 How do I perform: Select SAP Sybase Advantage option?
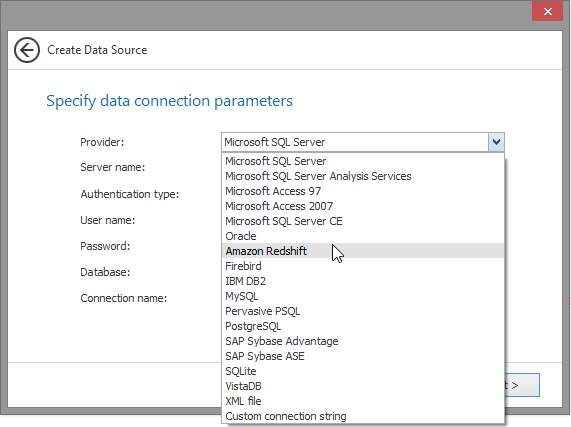(363, 341)
